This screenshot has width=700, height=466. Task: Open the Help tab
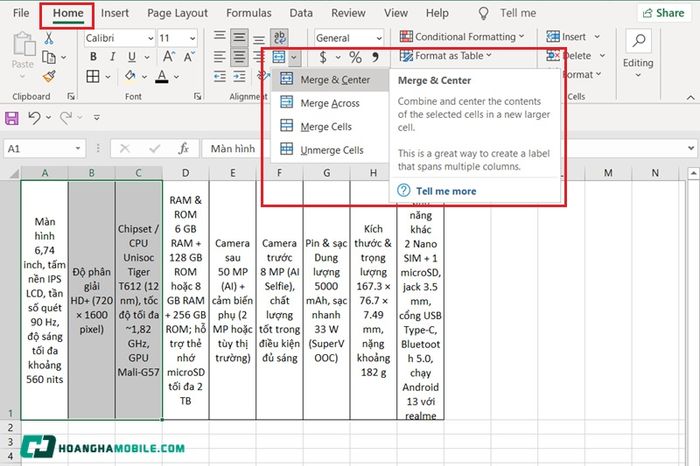(437, 13)
